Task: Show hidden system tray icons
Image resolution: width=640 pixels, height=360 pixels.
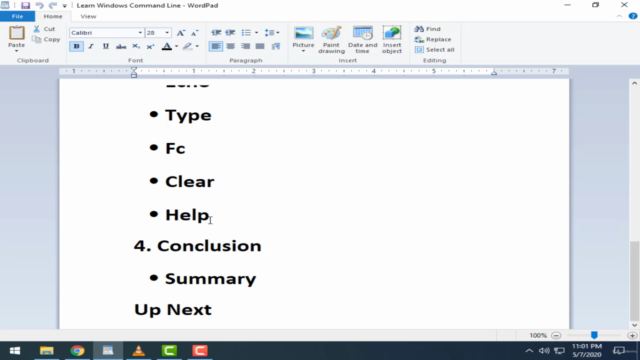Action: 529,351
